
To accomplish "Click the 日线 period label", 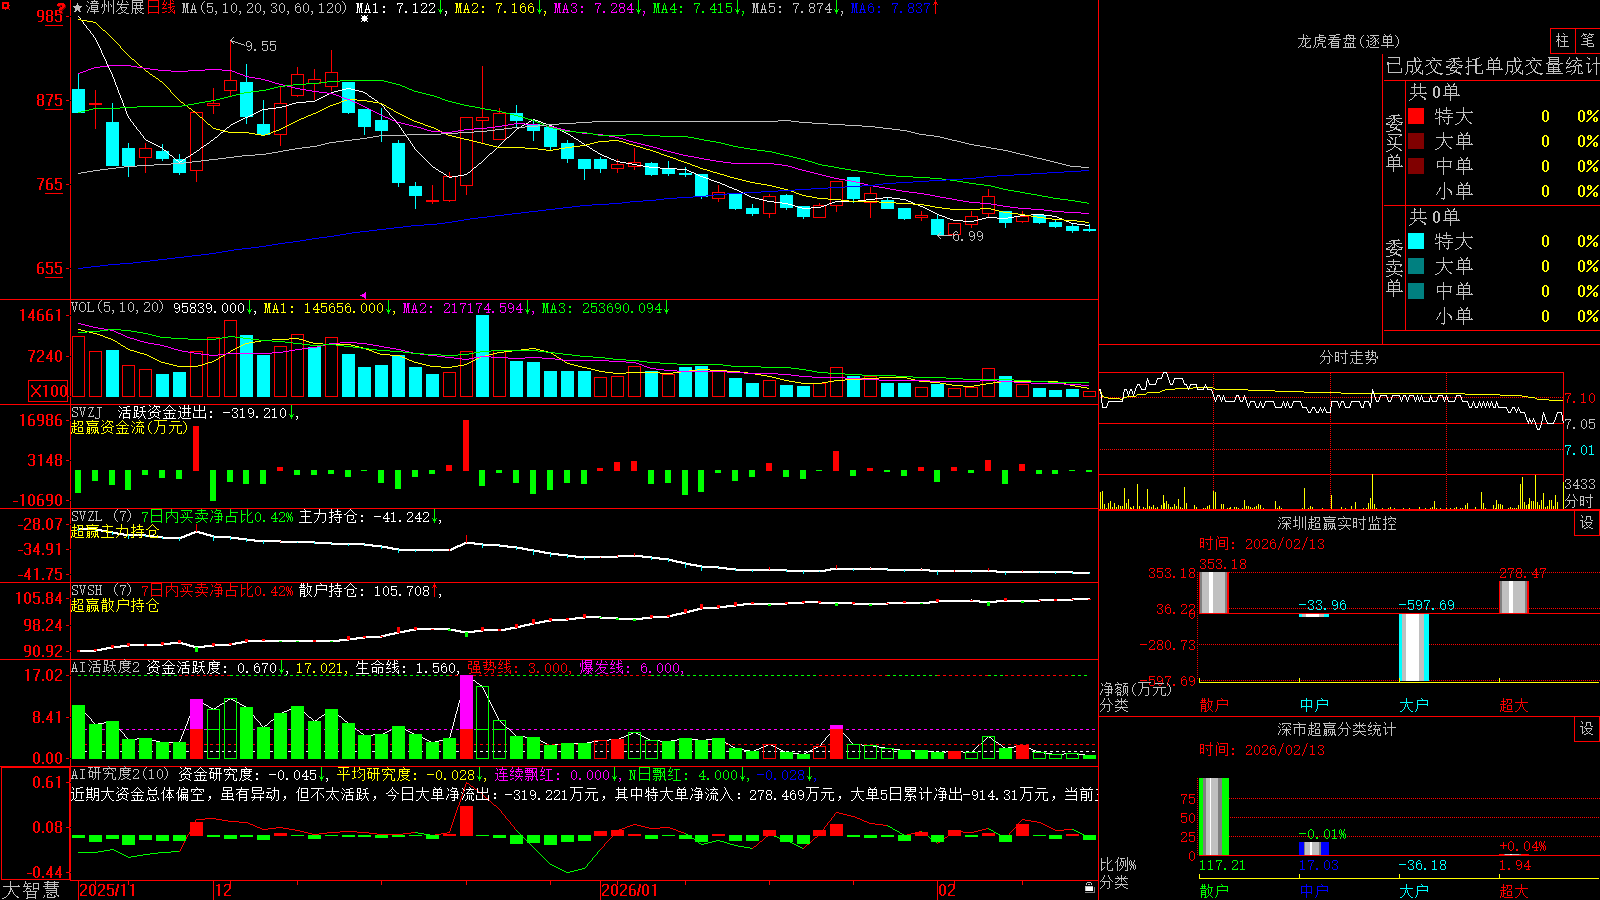I will [x=161, y=8].
